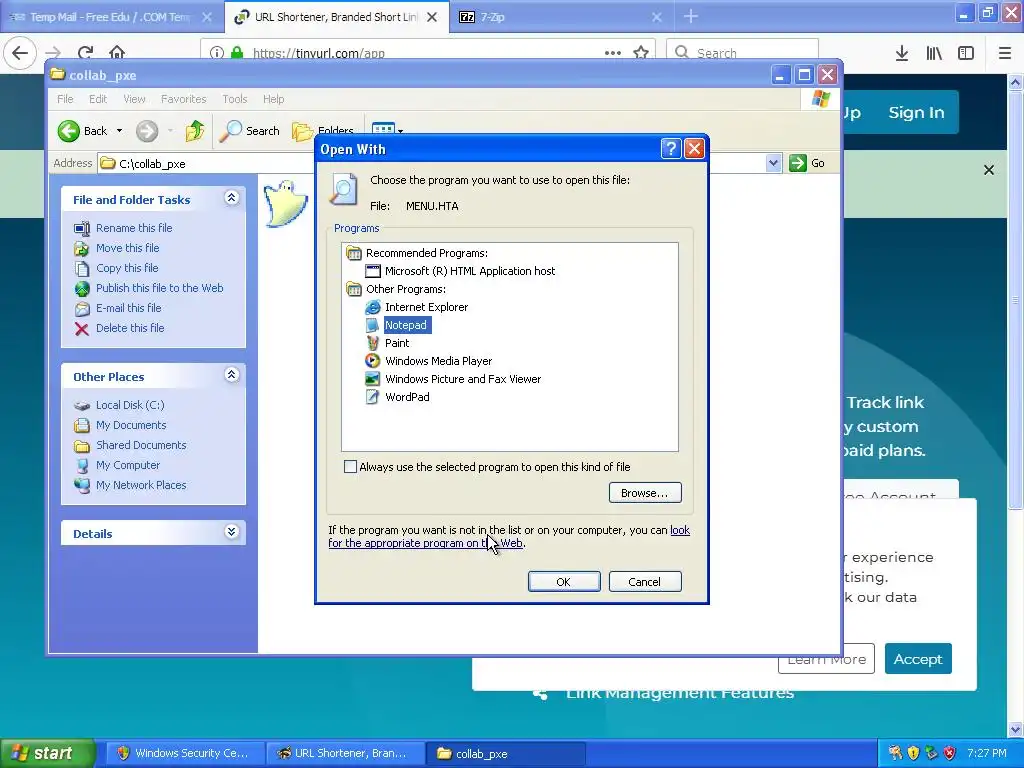Click Publish this file to the Web
This screenshot has width=1024, height=768.
[159, 288]
